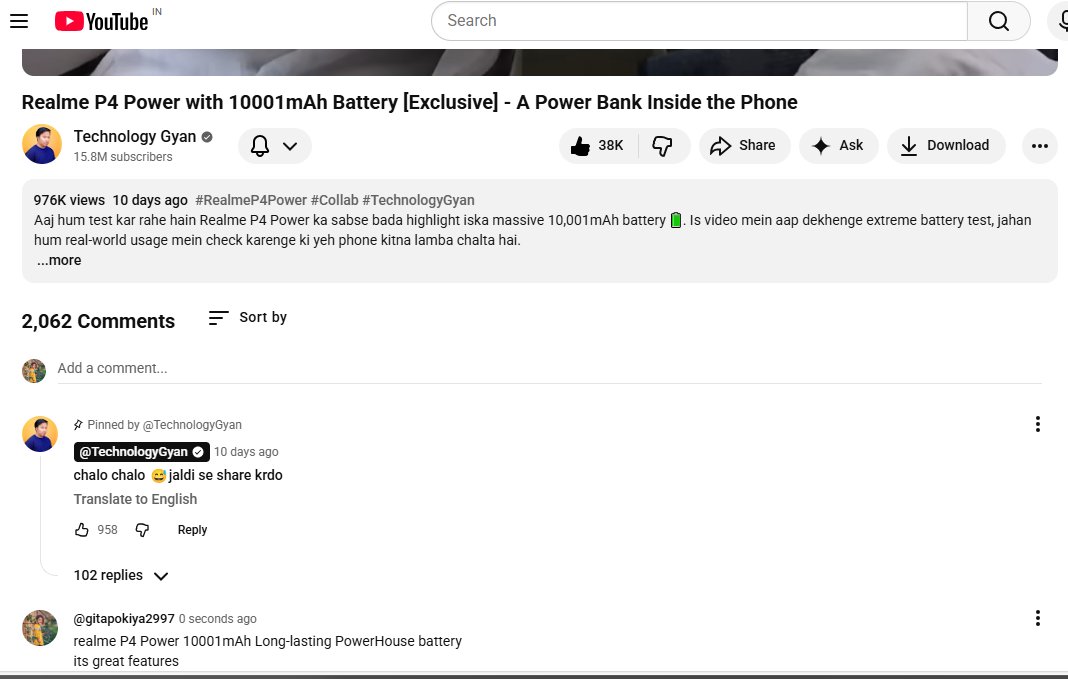Open Technology Gyan channel name

pyautogui.click(x=135, y=136)
